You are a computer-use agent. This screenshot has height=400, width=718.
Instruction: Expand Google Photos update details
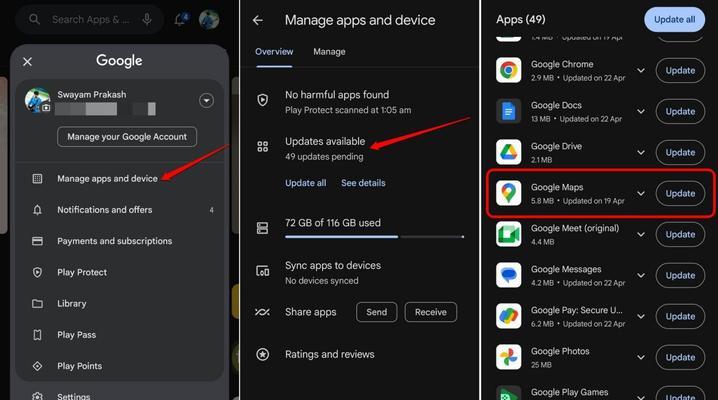[641, 357]
